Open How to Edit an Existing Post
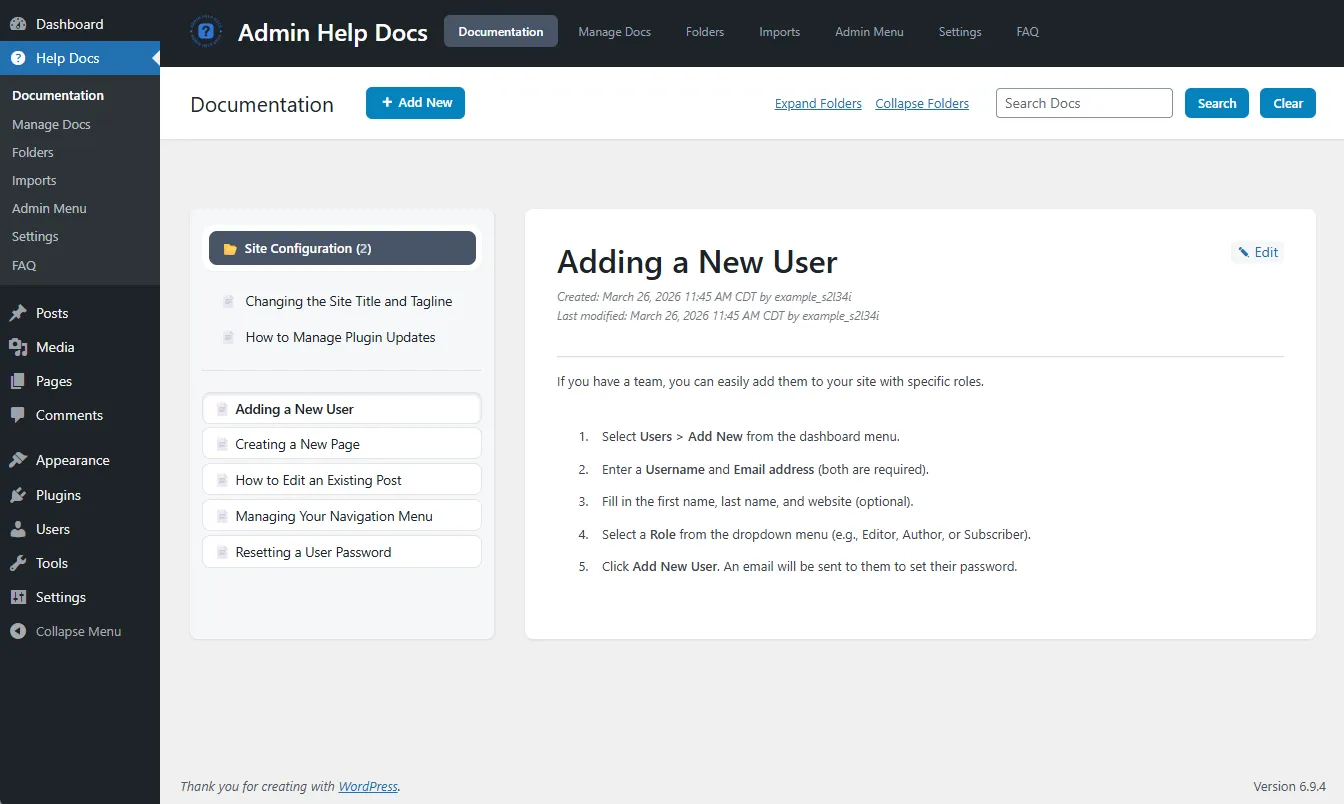 tap(342, 480)
